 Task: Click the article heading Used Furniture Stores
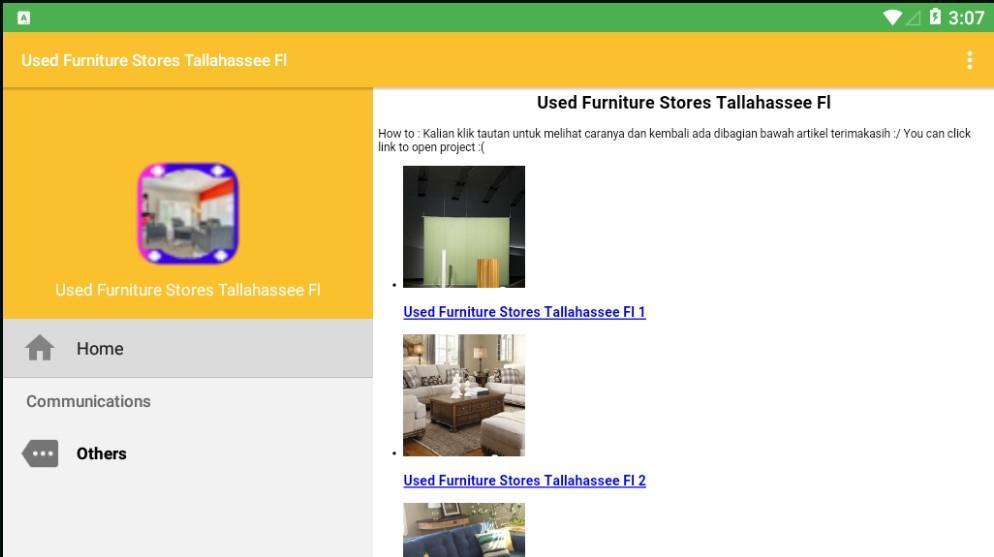pos(683,103)
